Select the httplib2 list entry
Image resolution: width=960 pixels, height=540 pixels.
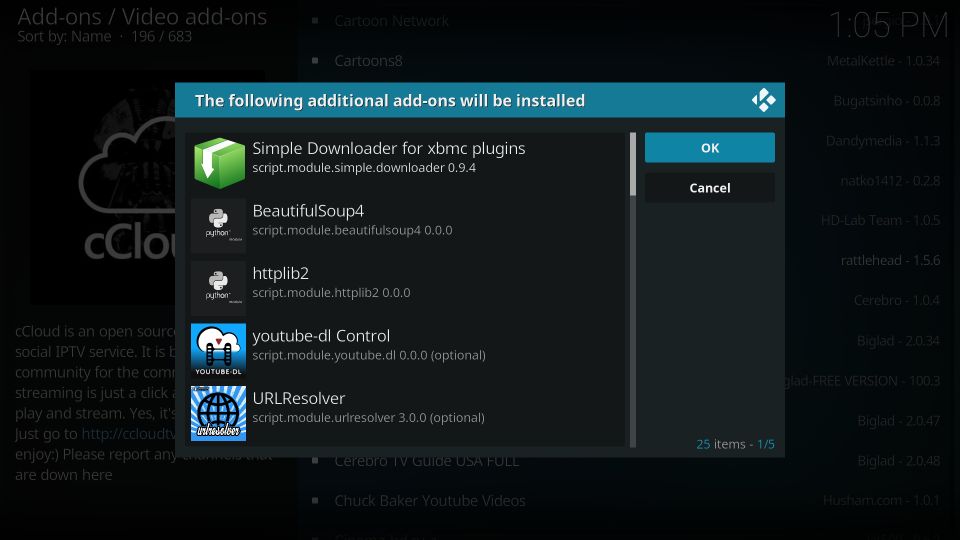[407, 288]
